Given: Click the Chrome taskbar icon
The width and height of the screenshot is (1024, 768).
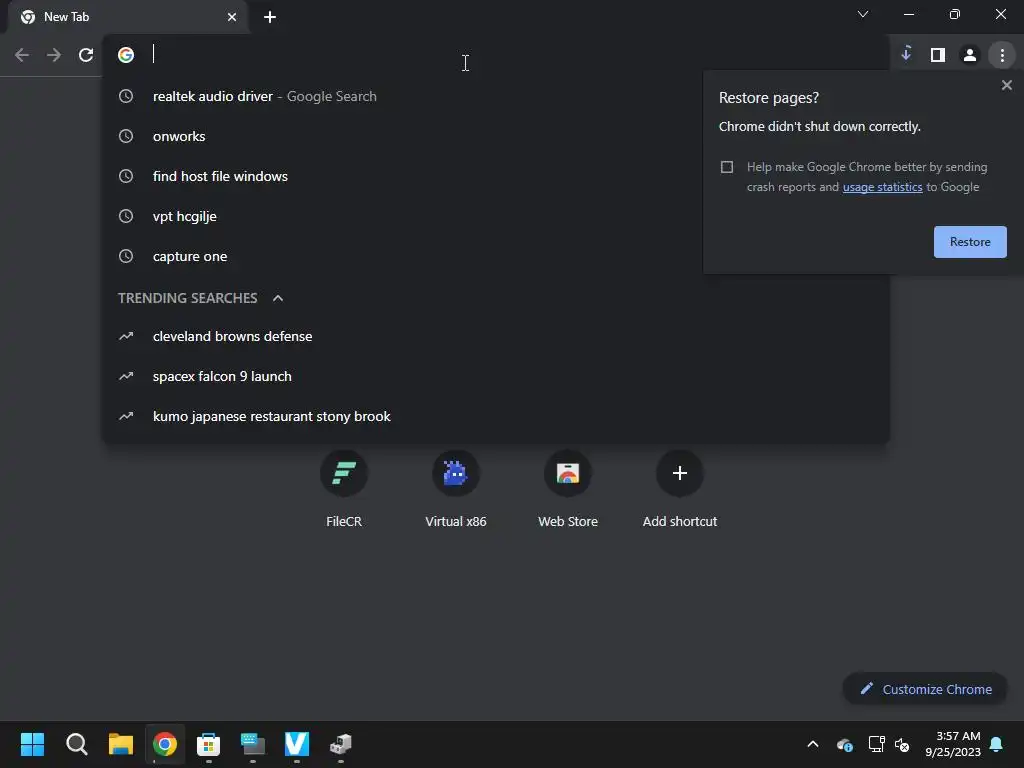Looking at the screenshot, I should pyautogui.click(x=165, y=744).
